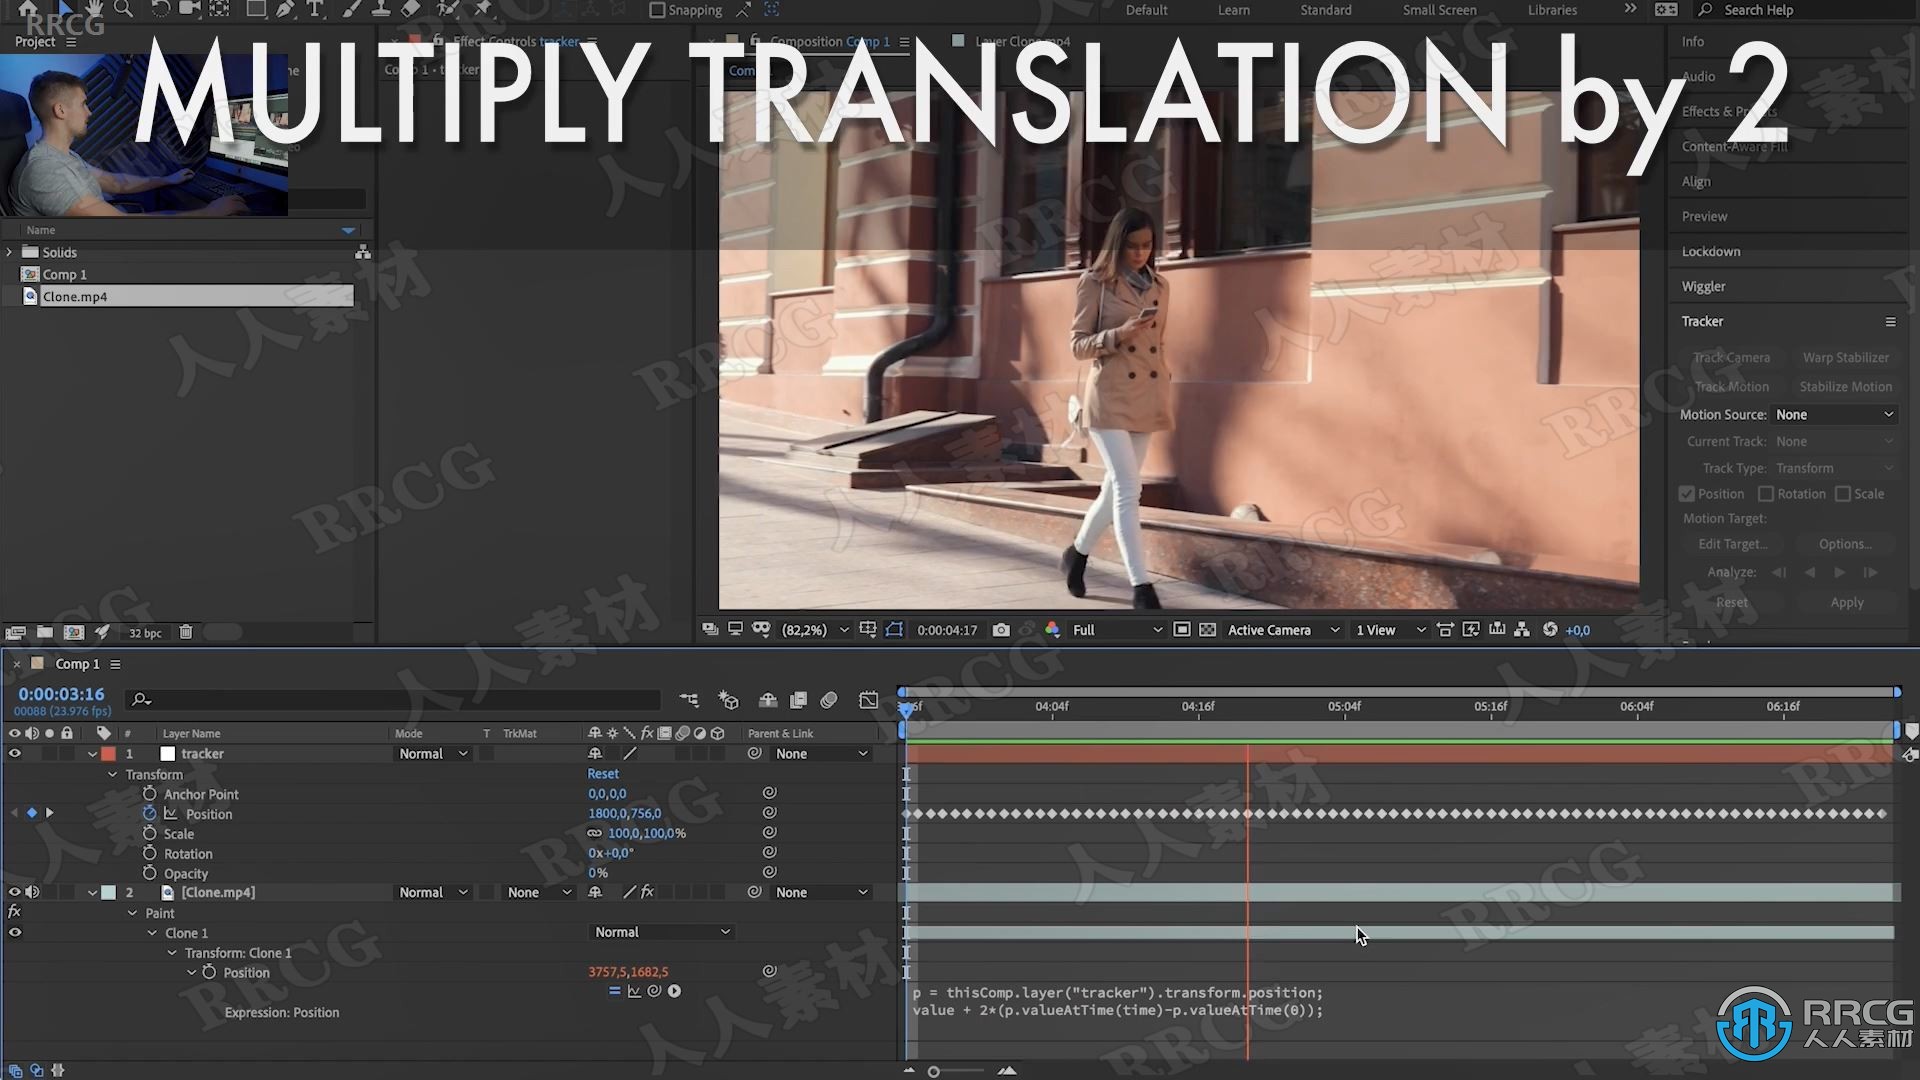Enable Draft 3D in timeline
1920x1080 pixels.
(729, 700)
